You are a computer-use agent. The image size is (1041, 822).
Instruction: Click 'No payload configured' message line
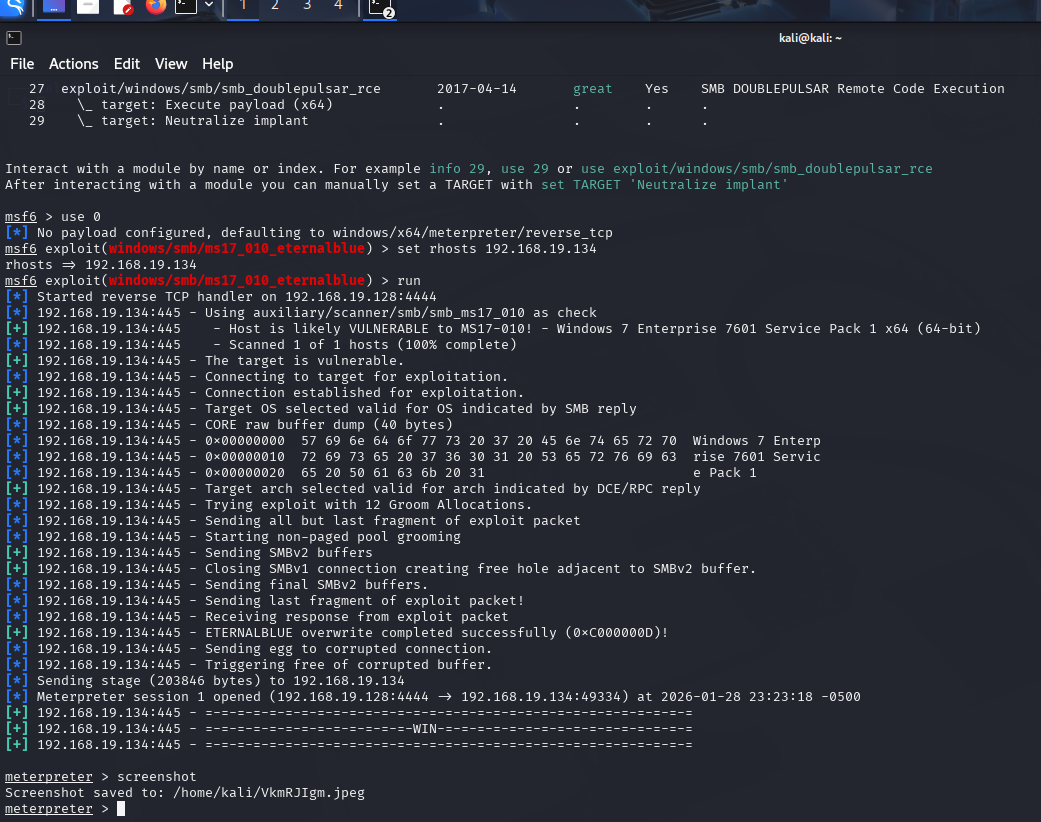tap(309, 232)
